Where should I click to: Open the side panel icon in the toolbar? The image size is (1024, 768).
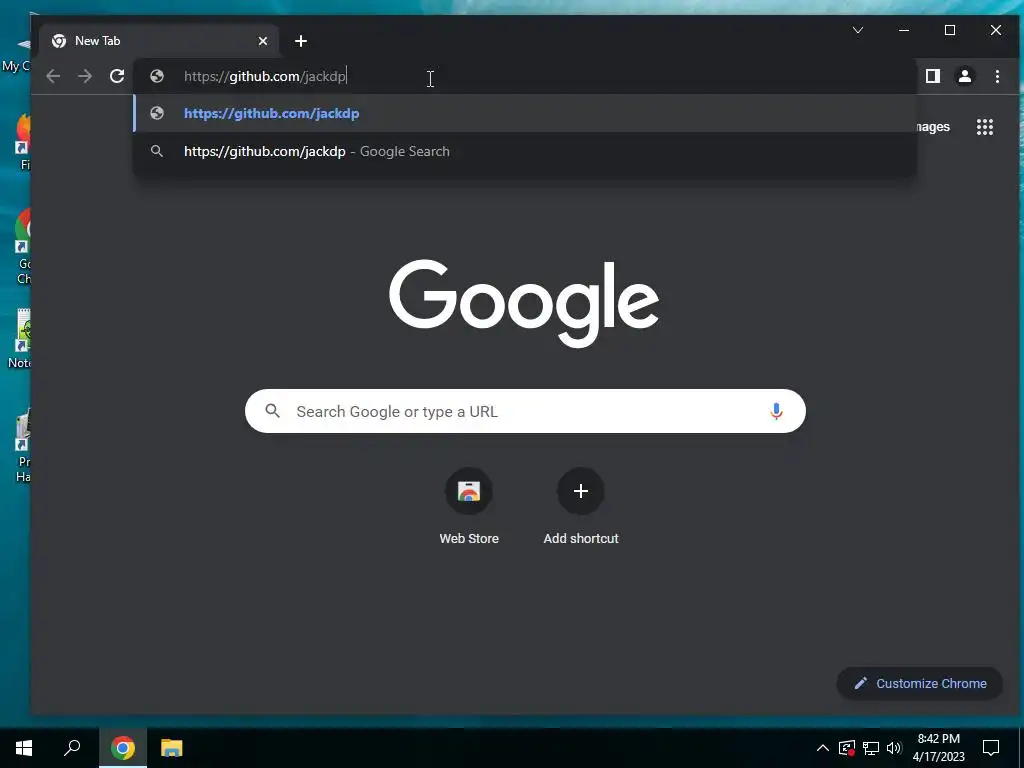933,76
